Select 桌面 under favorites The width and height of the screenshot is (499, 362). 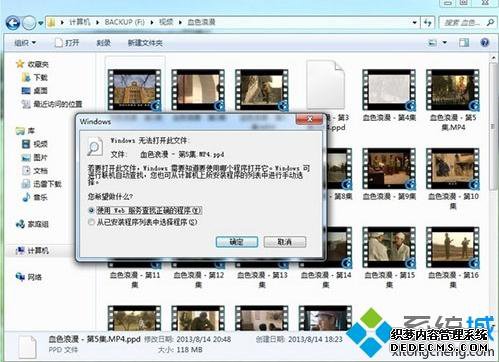point(35,90)
